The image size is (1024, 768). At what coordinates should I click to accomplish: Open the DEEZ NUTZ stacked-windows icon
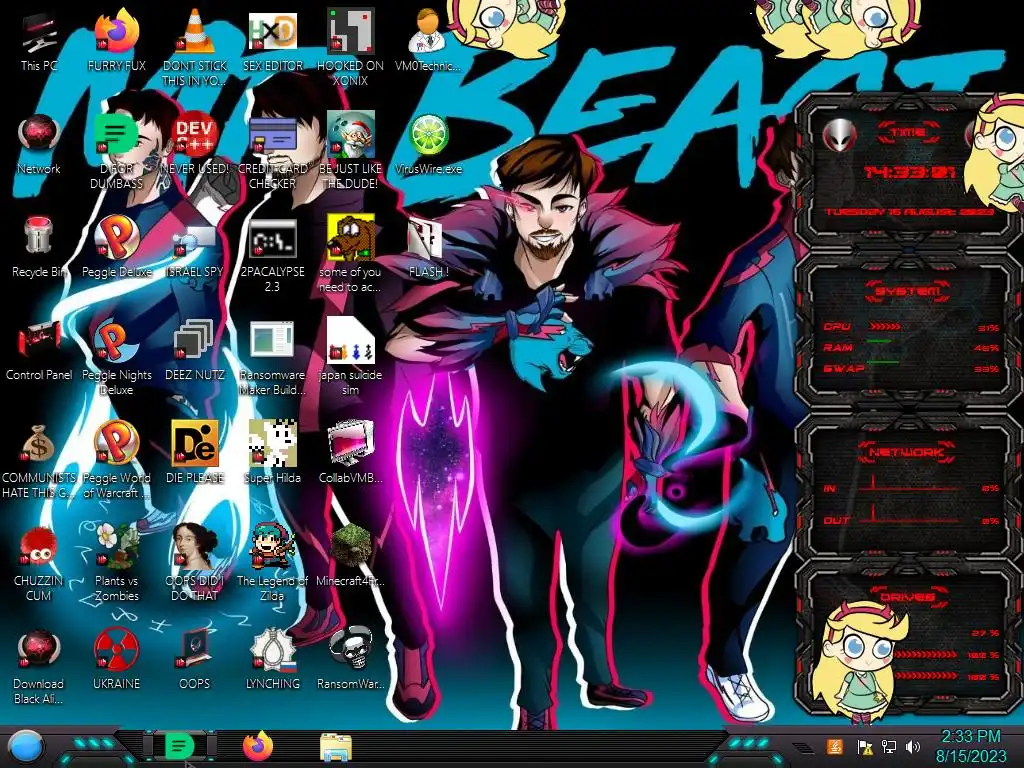[194, 350]
